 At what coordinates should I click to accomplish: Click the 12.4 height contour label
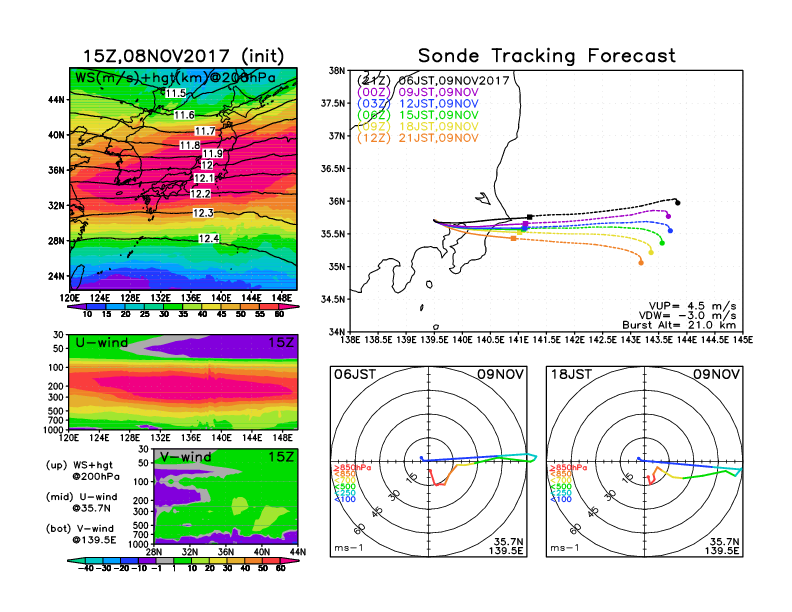coord(209,238)
